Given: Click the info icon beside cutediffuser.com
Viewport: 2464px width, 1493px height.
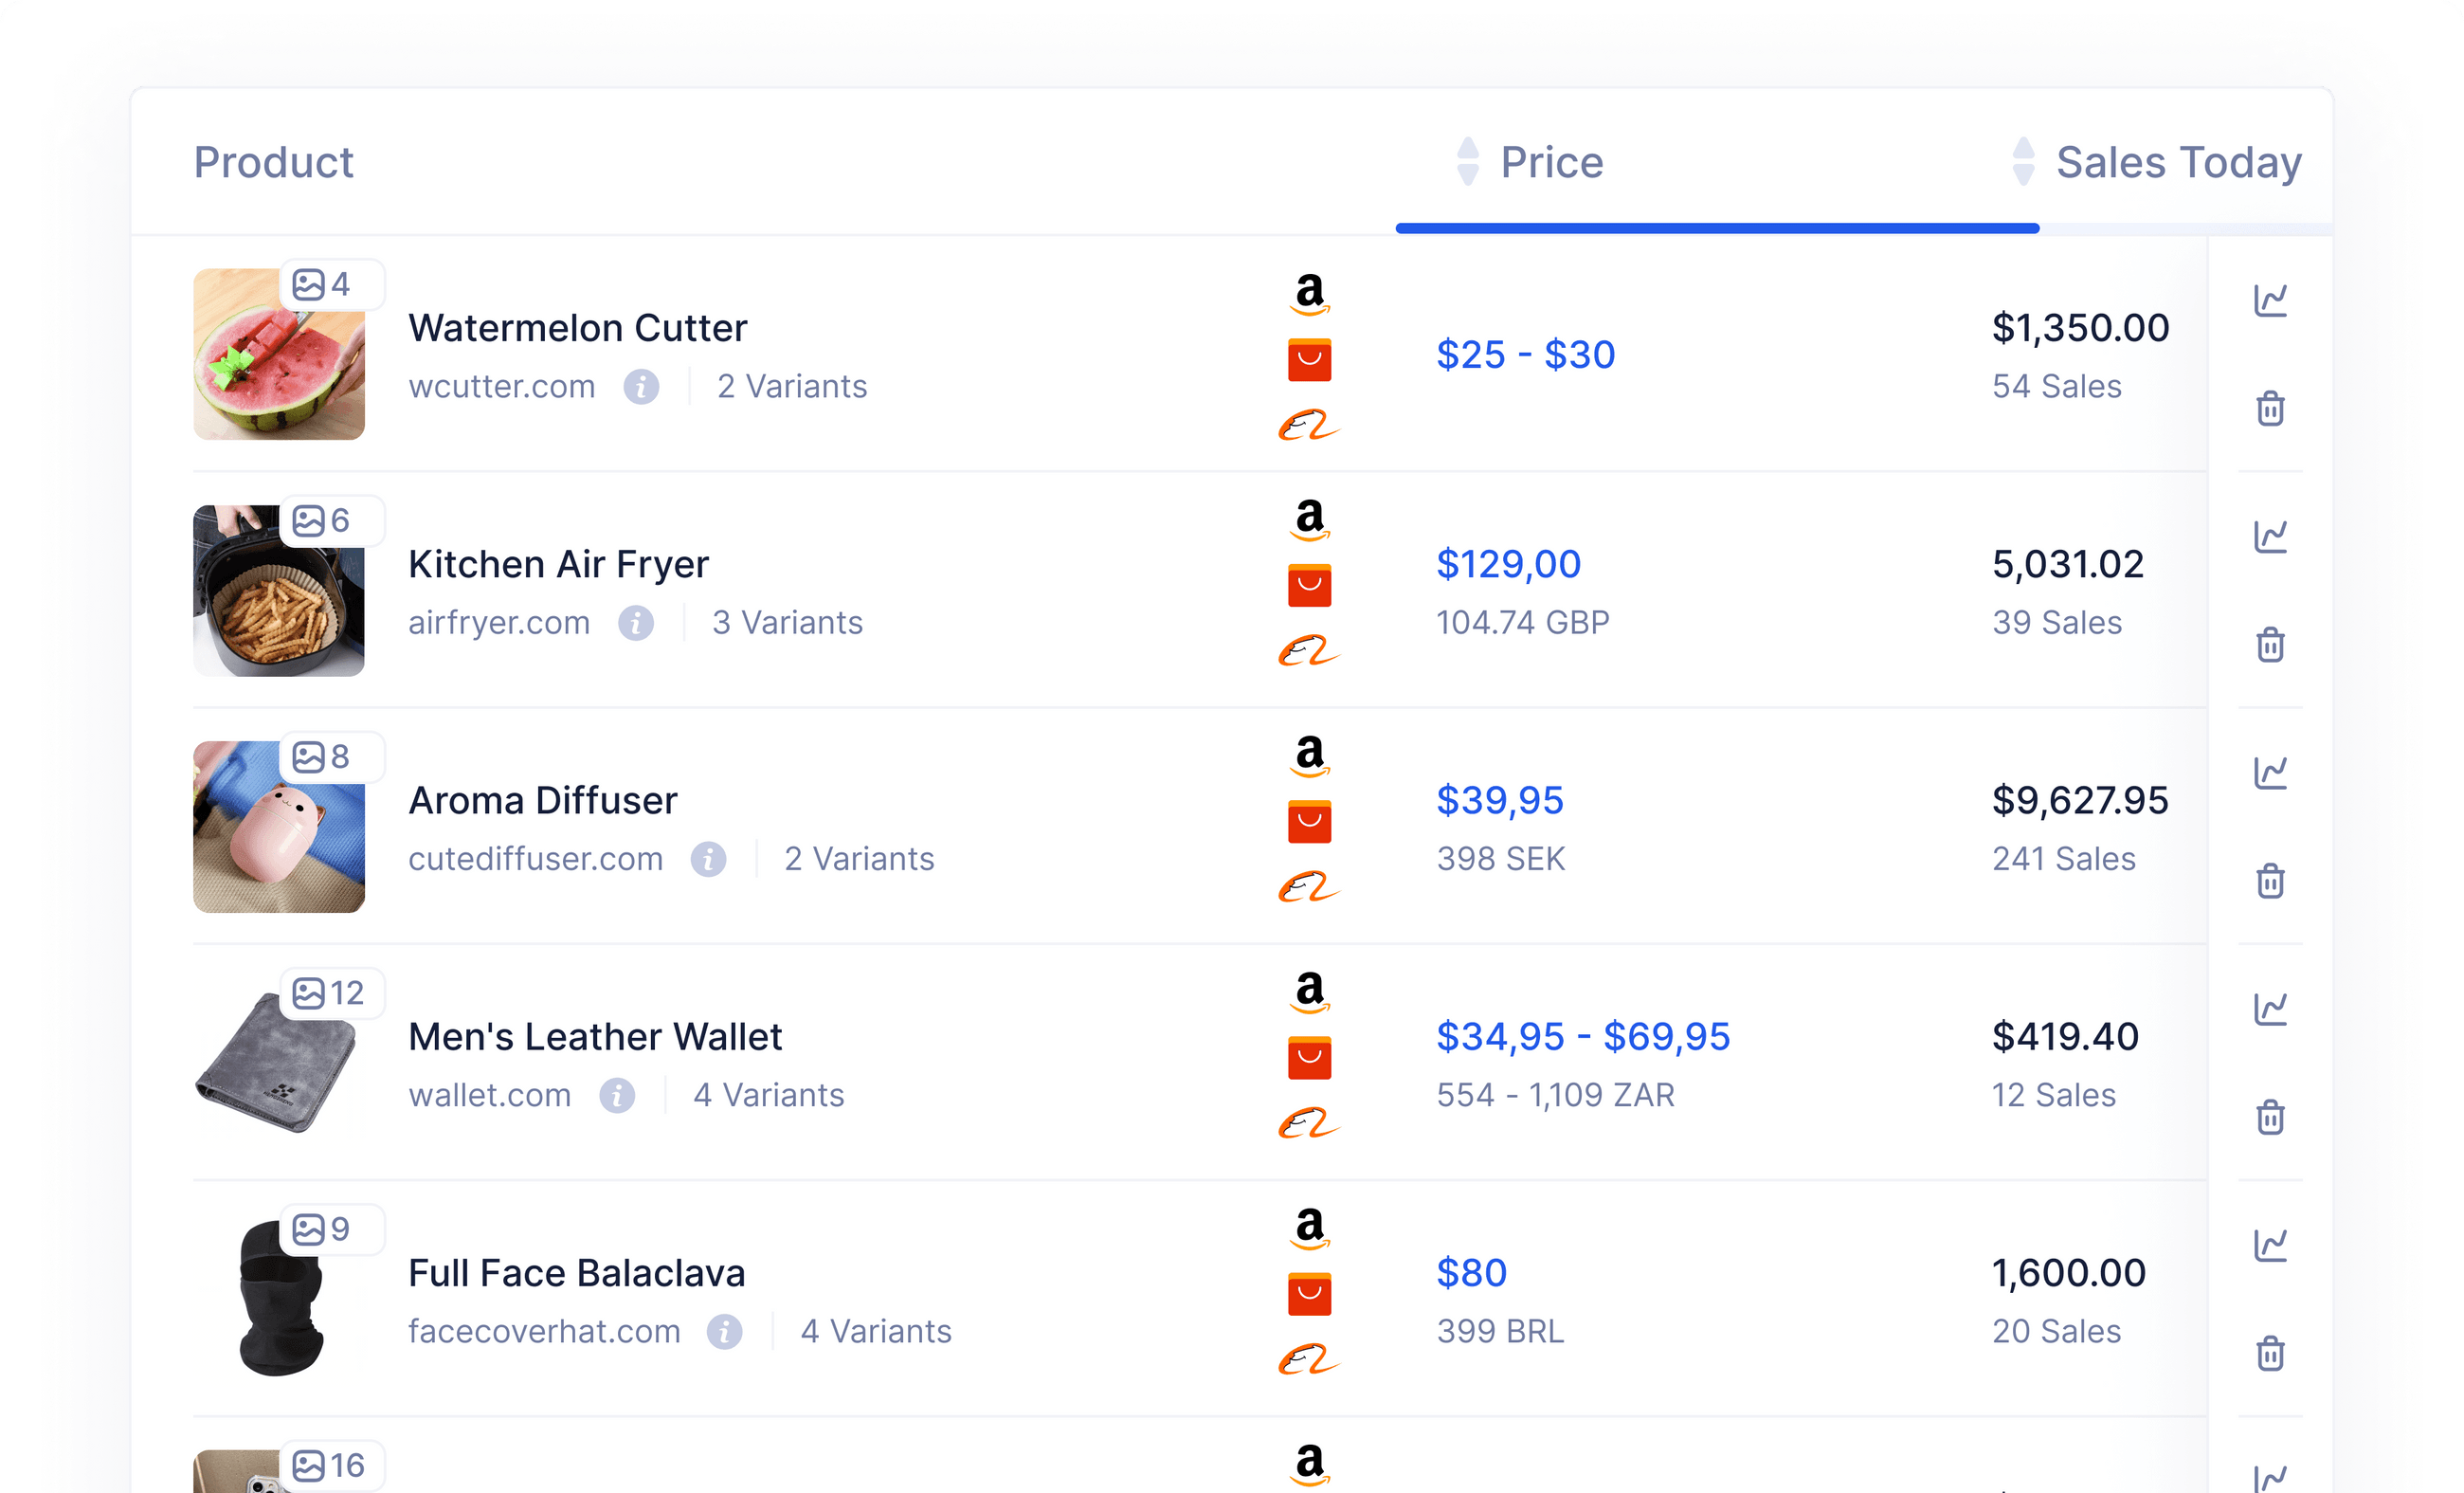Looking at the screenshot, I should pos(709,859).
